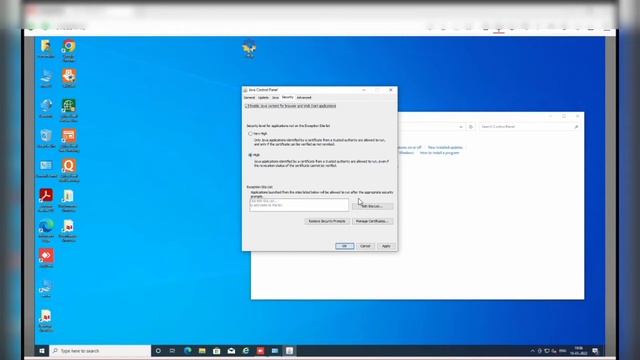Launch Microsoft Edge from the taskbar

[x=187, y=351]
